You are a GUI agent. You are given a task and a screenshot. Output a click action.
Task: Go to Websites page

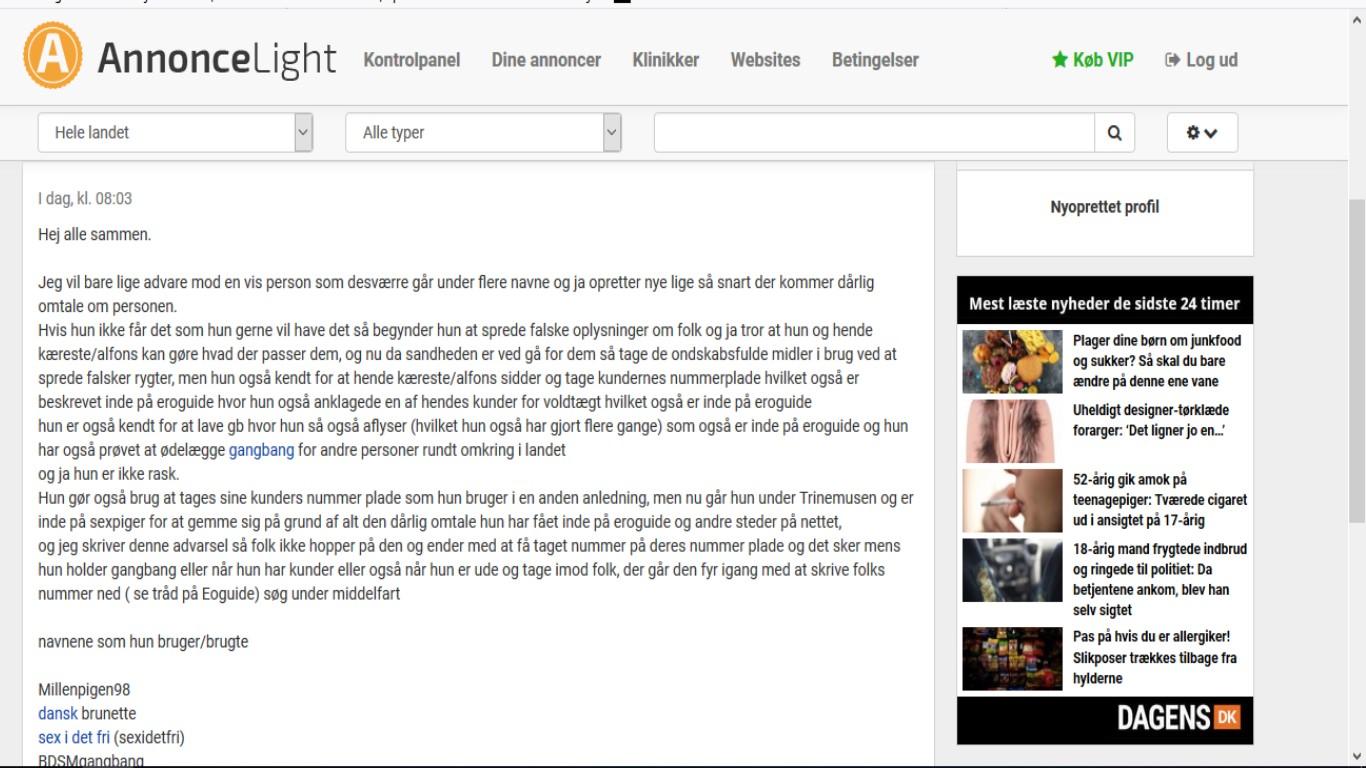click(765, 60)
